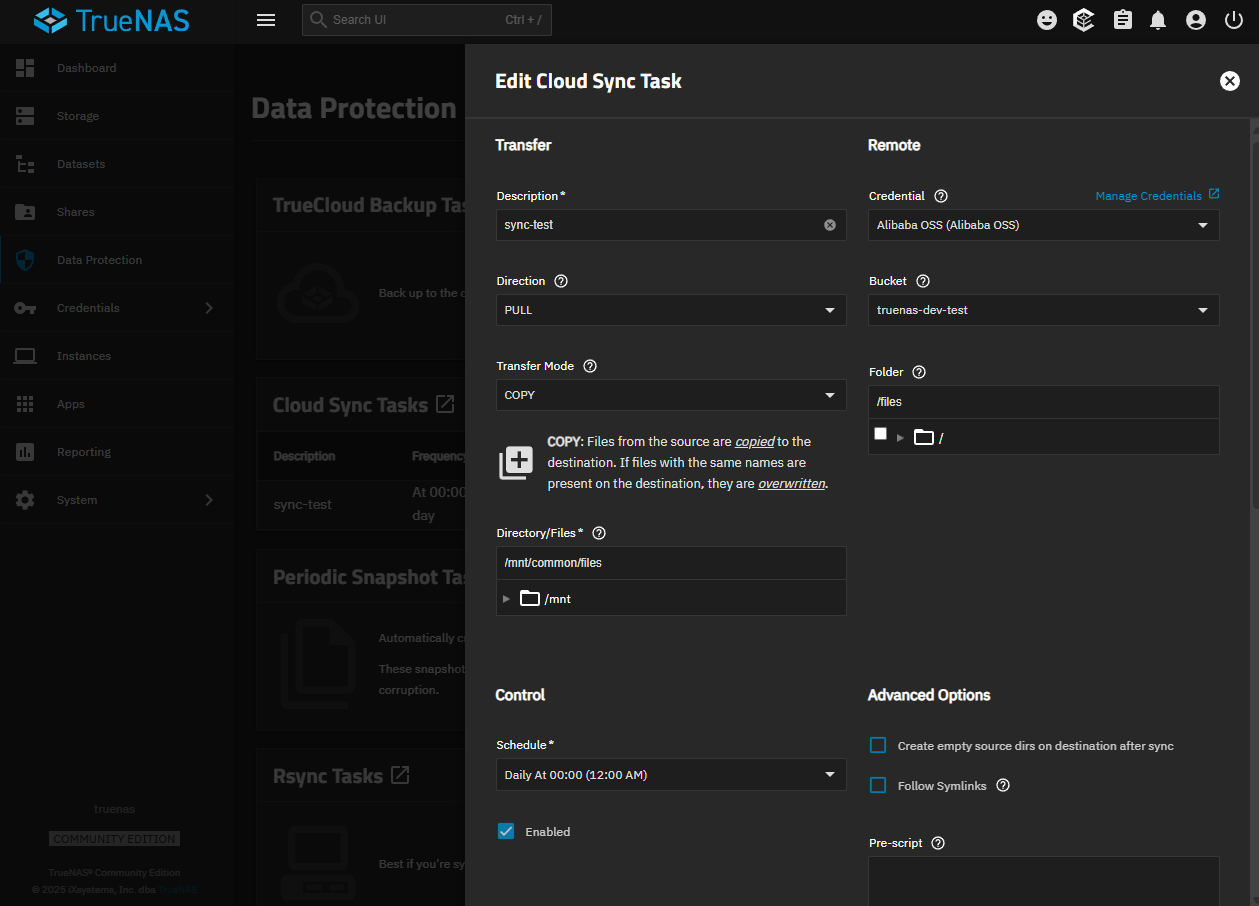Expand the remote root folder node
The width and height of the screenshot is (1259, 906).
tap(900, 437)
